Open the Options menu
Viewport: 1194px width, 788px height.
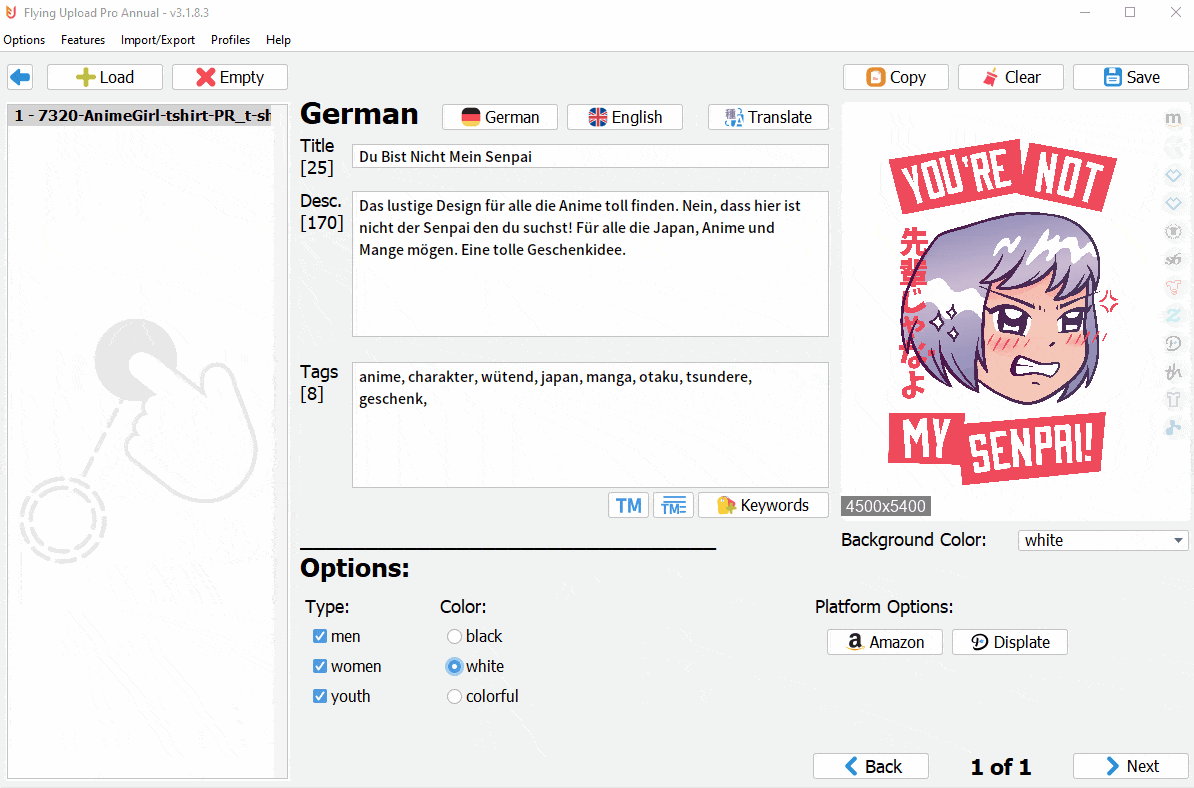[24, 40]
